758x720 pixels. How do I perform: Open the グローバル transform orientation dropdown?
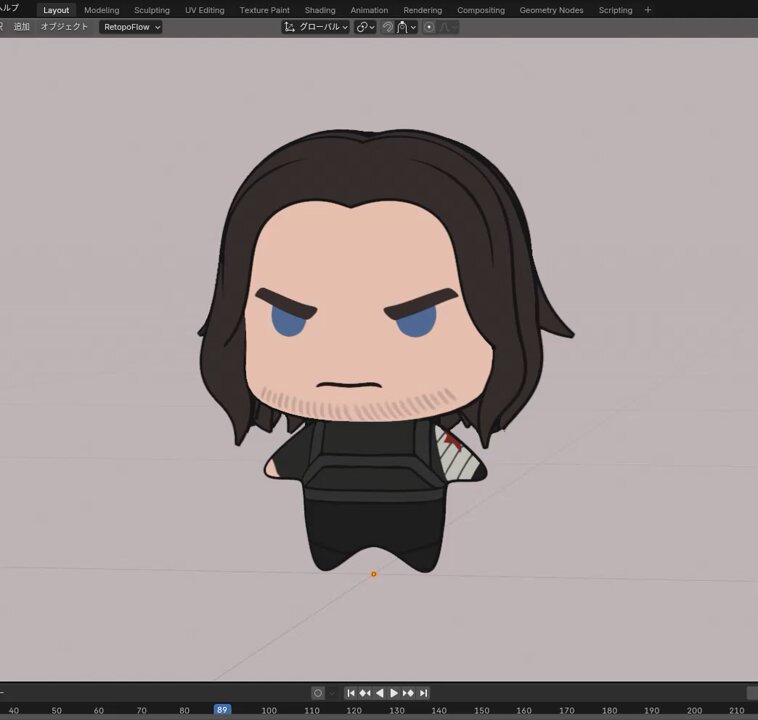(x=315, y=27)
